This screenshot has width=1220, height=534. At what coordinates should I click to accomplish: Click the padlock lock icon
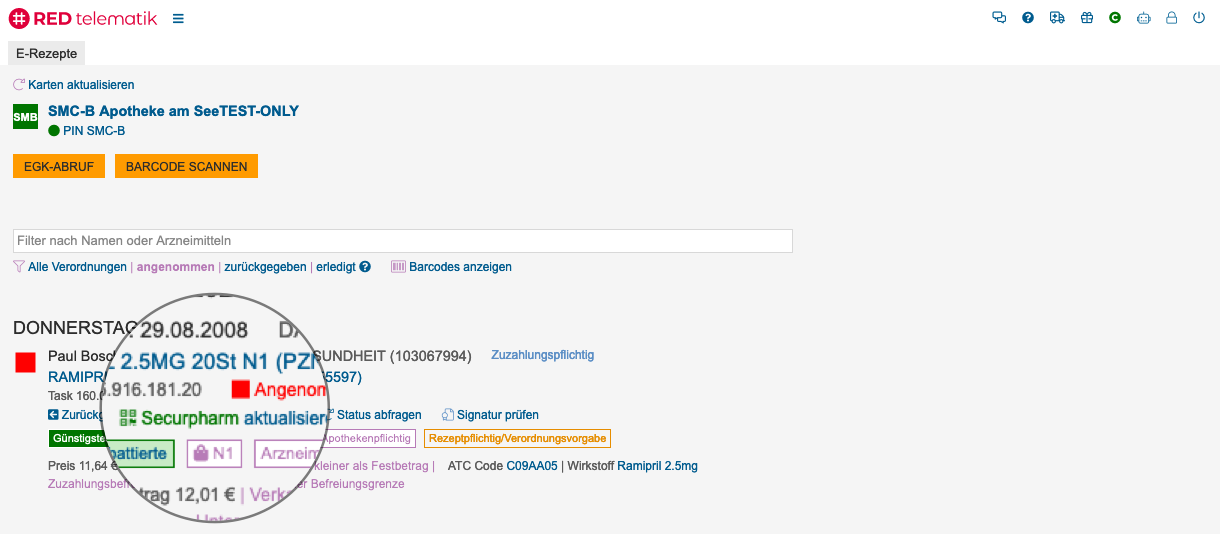1172,18
